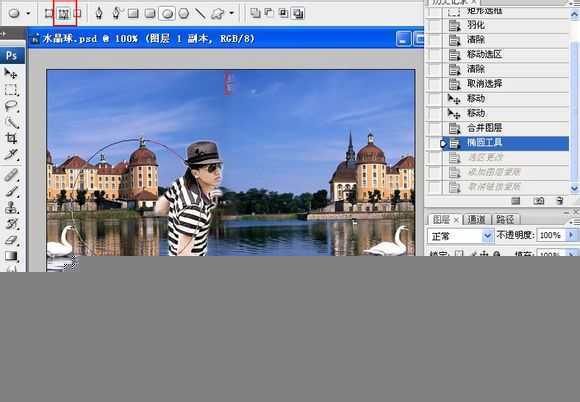Click the Ps logo atop toolbox

coord(11,55)
